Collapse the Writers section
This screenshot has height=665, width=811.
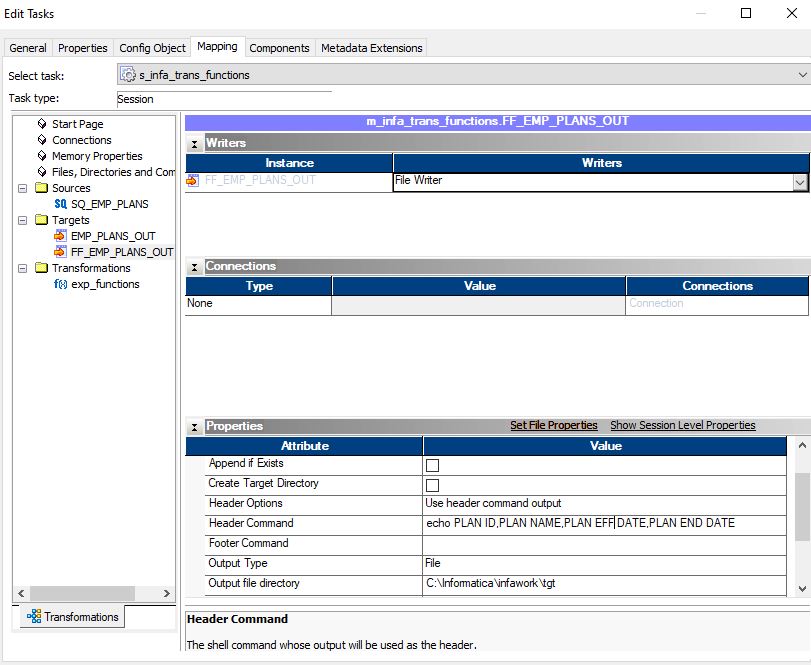[x=194, y=144]
